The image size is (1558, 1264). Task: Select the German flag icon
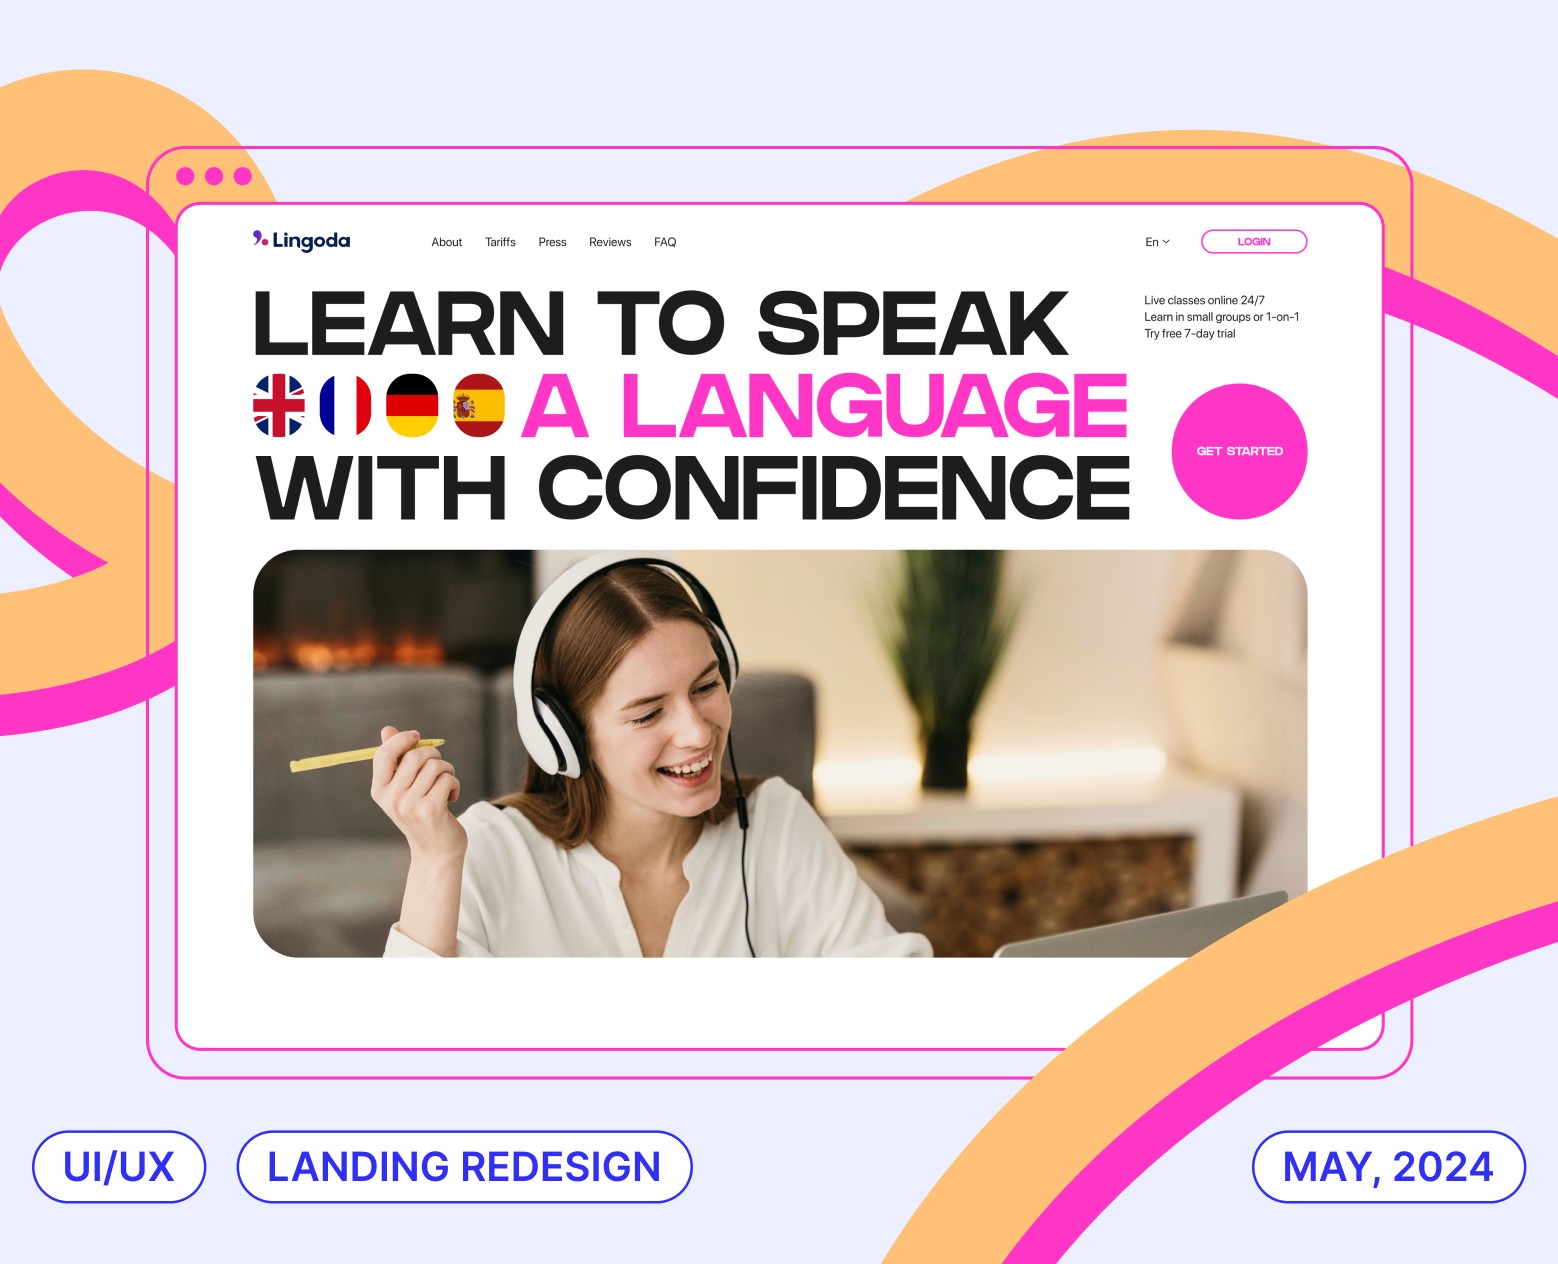point(412,405)
